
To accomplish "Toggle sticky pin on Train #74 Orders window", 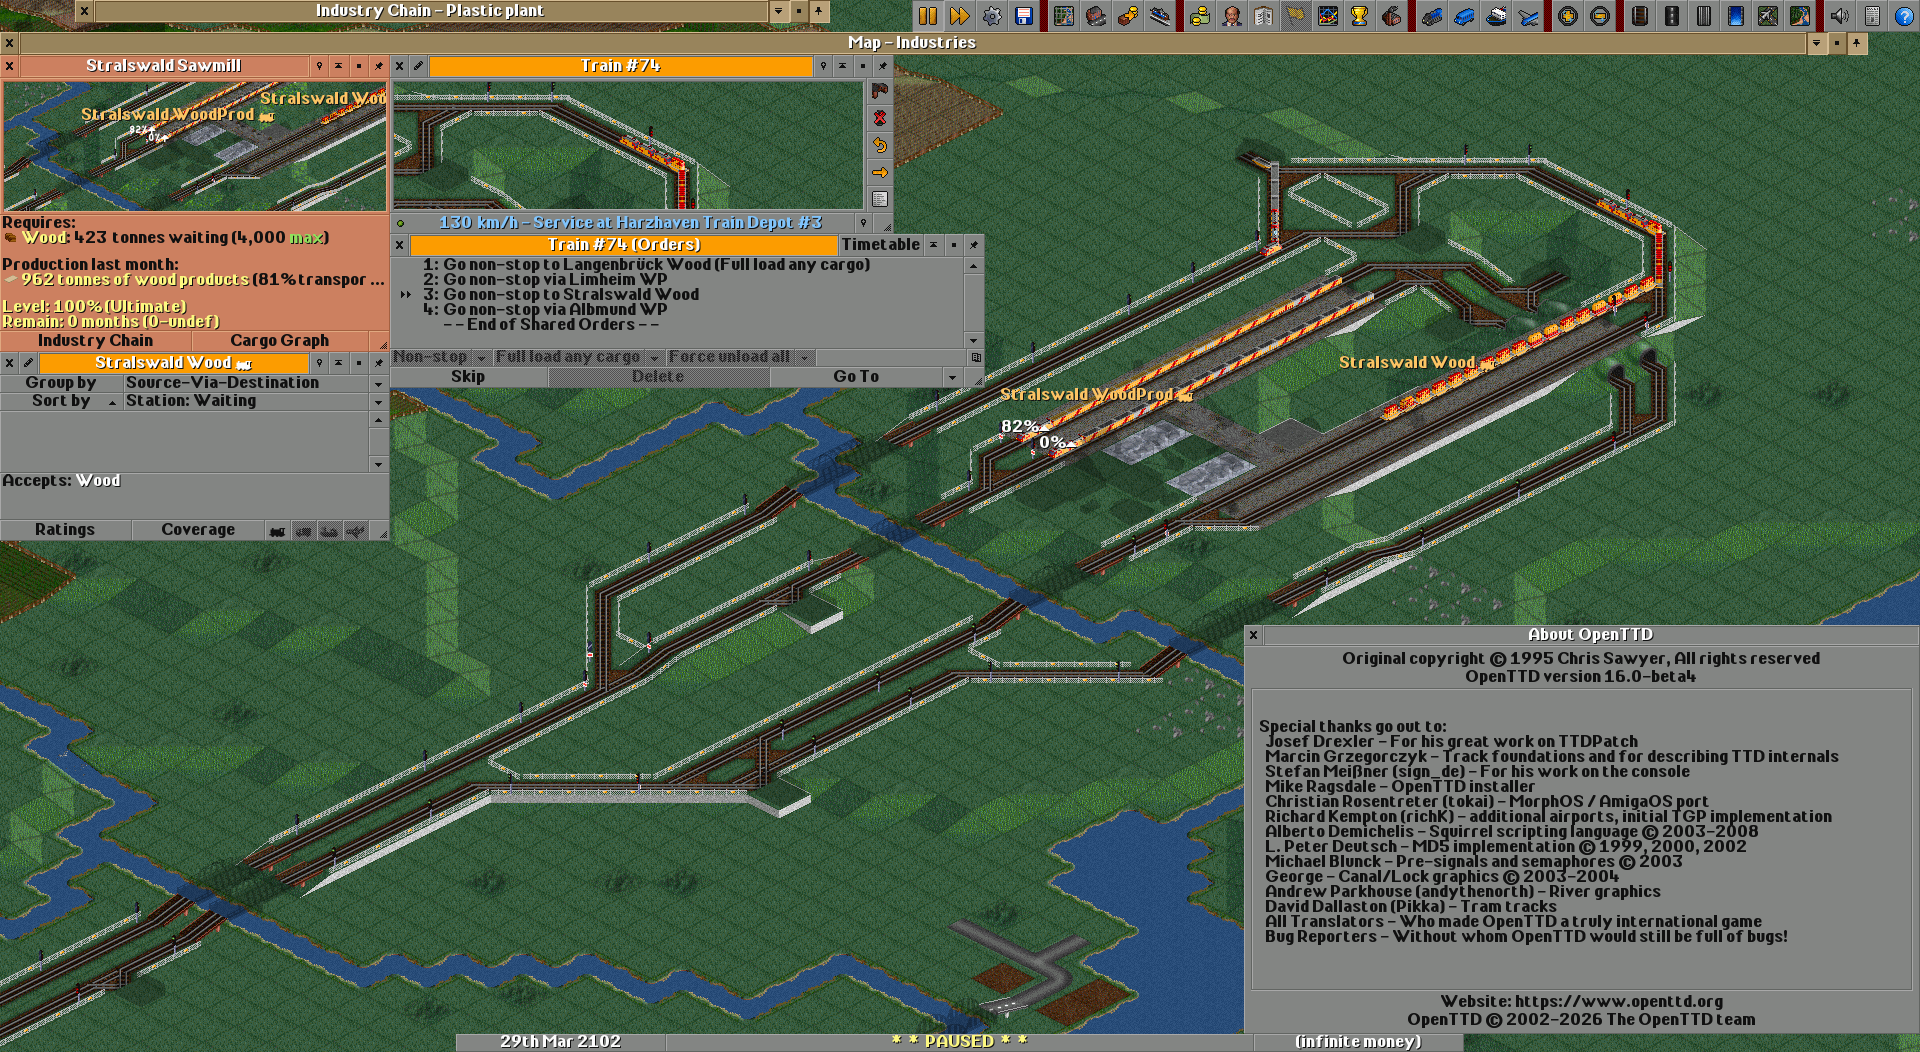I will pos(974,245).
